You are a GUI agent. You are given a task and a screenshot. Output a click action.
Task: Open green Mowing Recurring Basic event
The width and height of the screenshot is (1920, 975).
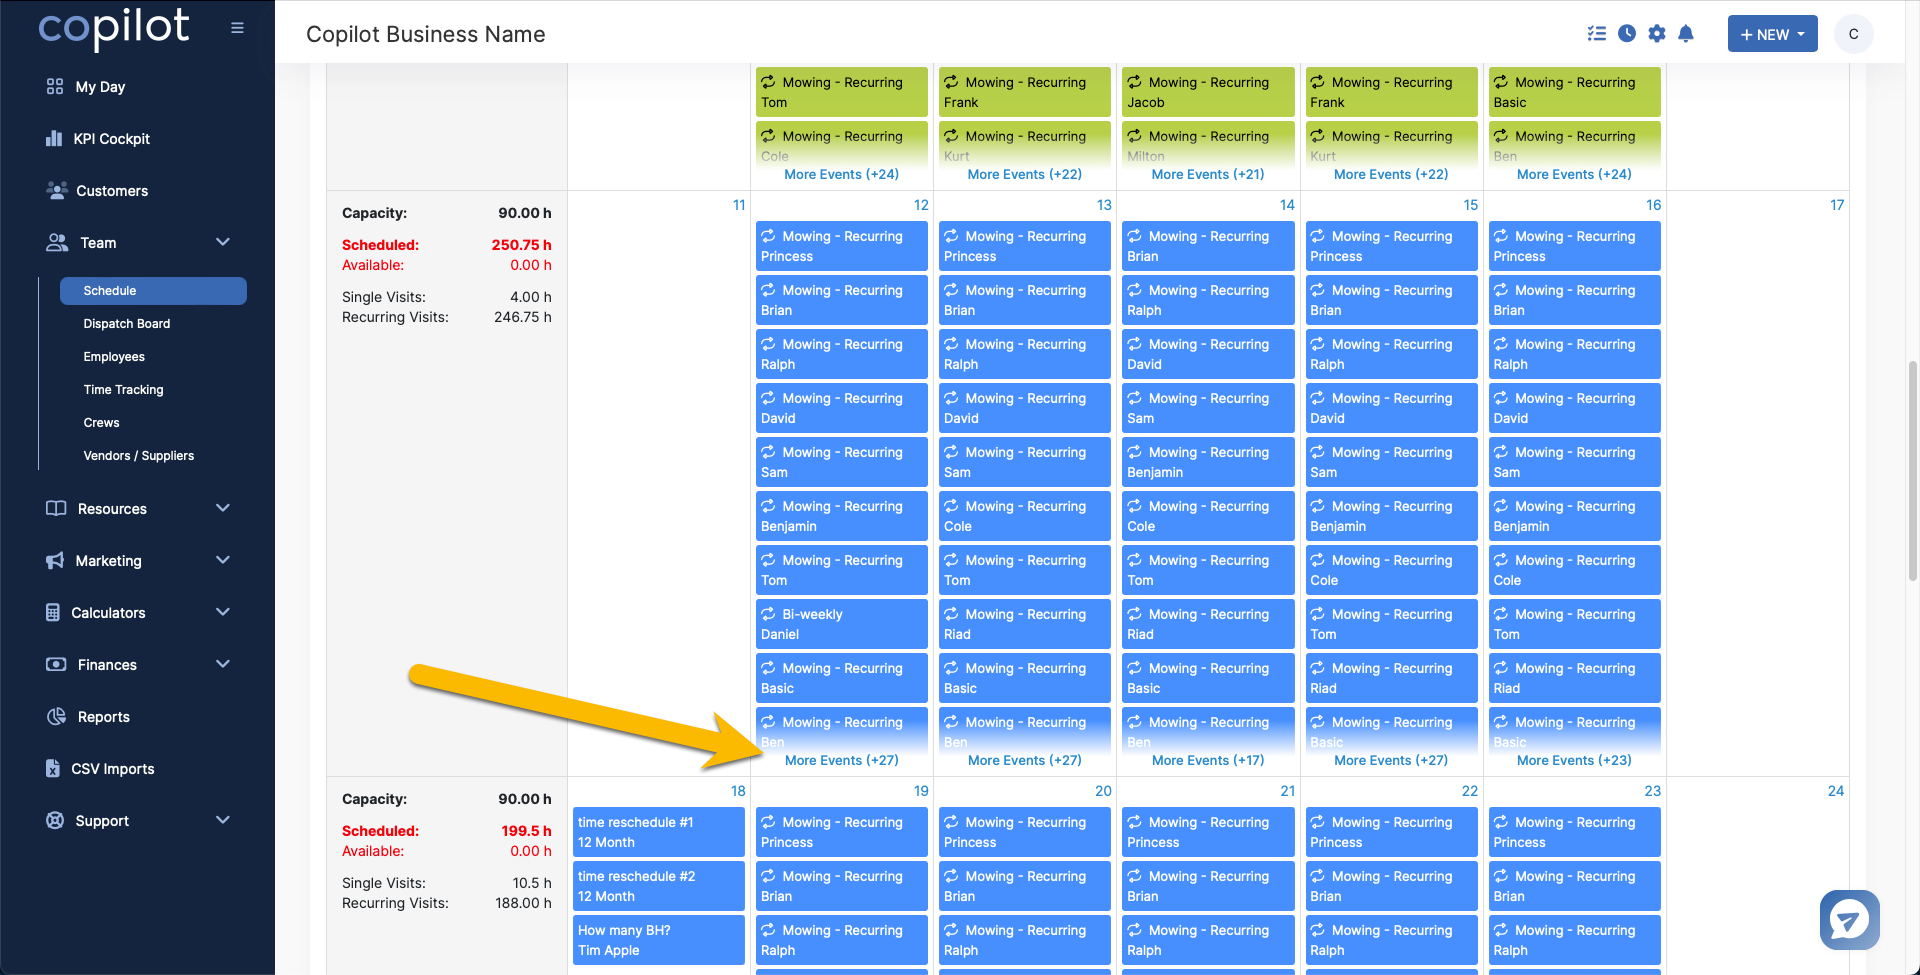(1574, 92)
